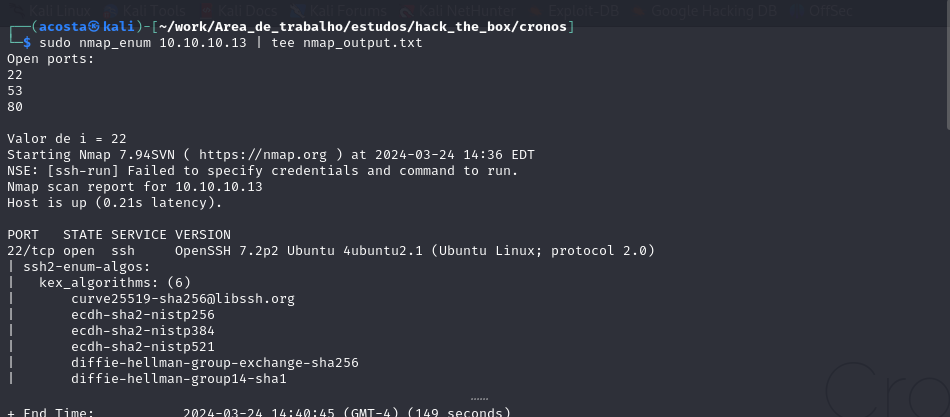This screenshot has width=950, height=417.
Task: Open the OffSec bookmark icon
Action: pyautogui.click(x=796, y=10)
